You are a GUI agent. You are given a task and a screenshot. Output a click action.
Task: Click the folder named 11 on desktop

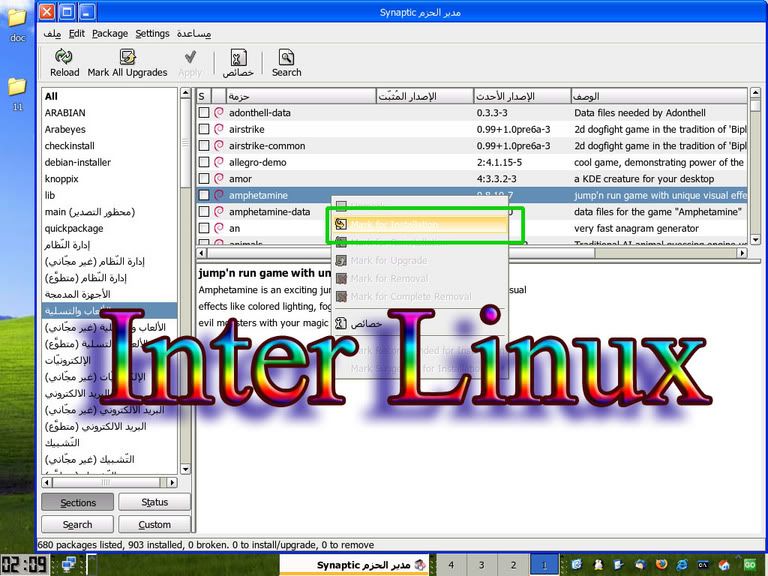(17, 93)
